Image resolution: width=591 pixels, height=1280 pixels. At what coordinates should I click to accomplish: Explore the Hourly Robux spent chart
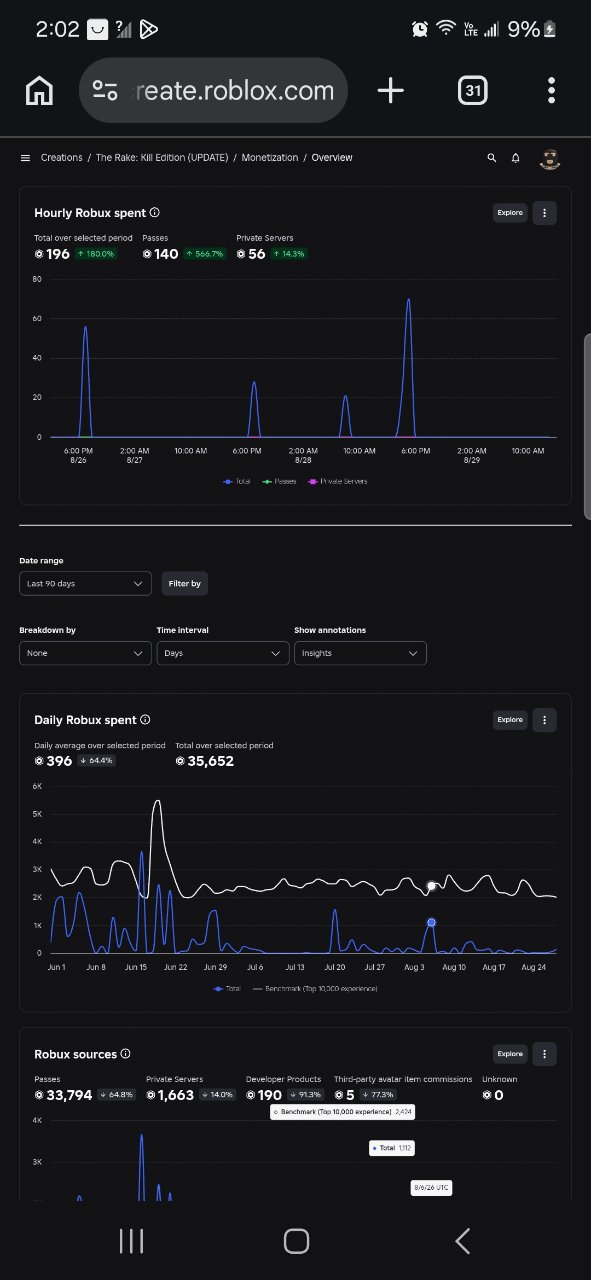click(x=510, y=213)
